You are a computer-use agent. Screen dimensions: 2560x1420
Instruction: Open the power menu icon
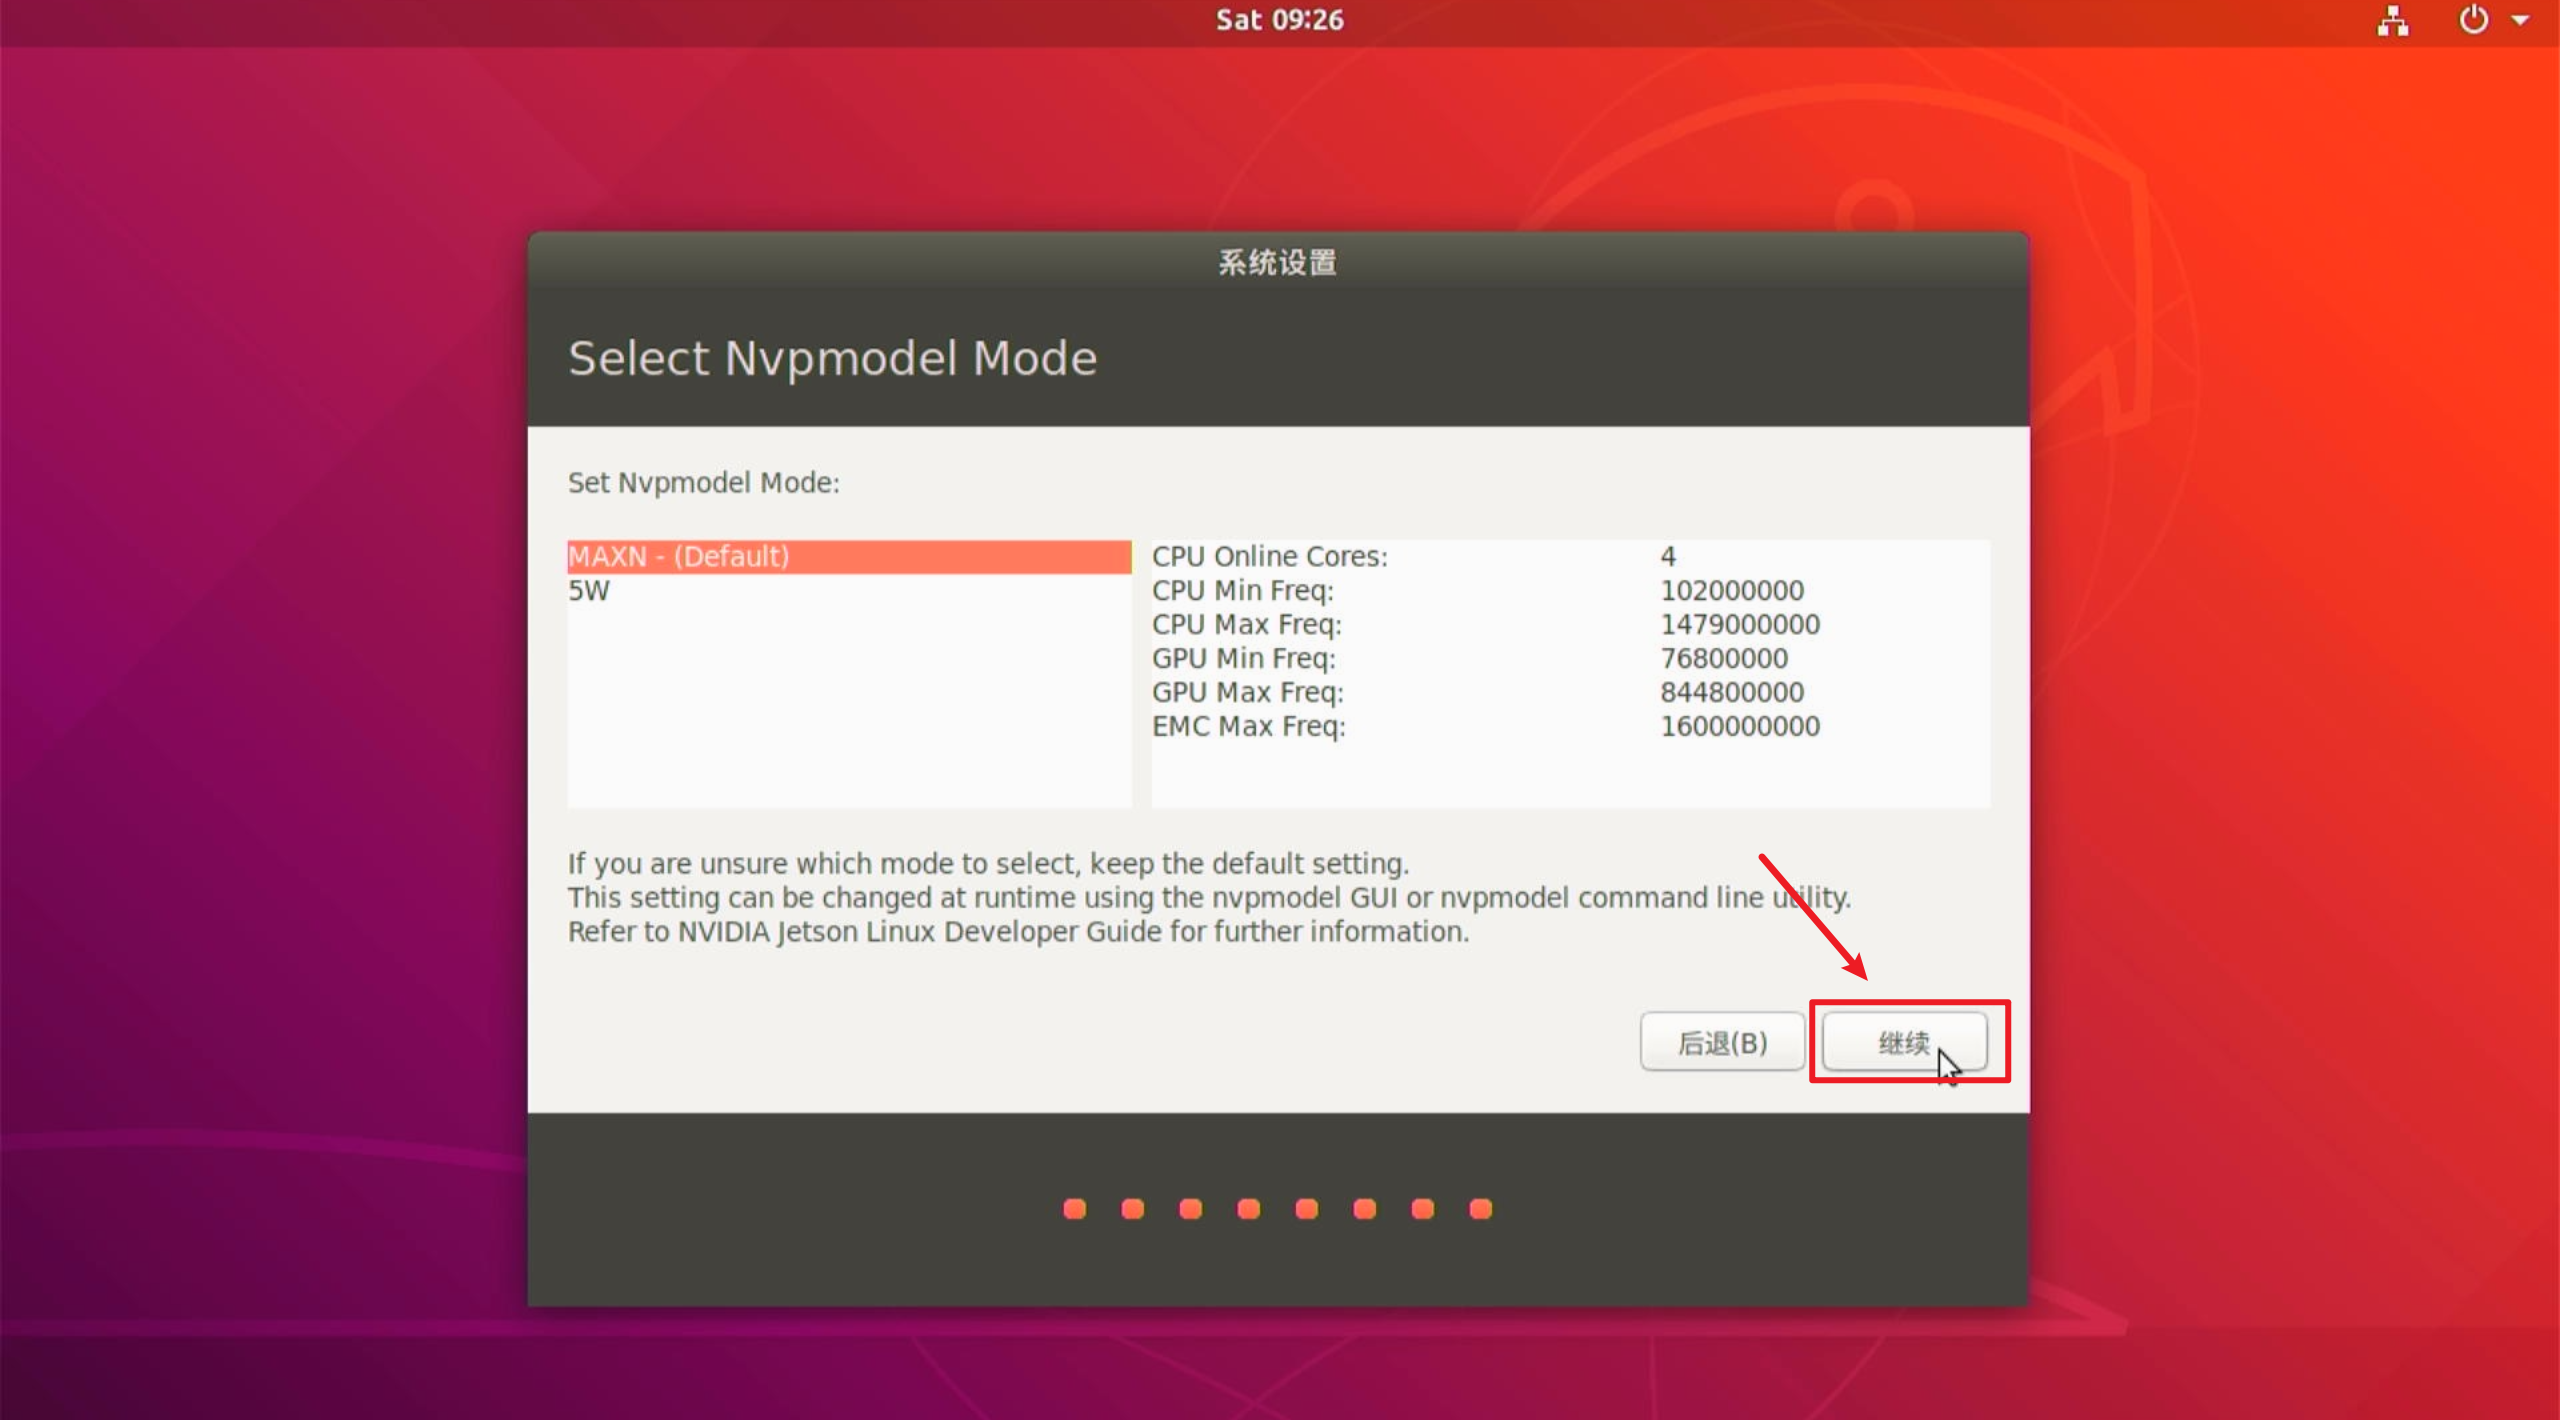[2473, 20]
